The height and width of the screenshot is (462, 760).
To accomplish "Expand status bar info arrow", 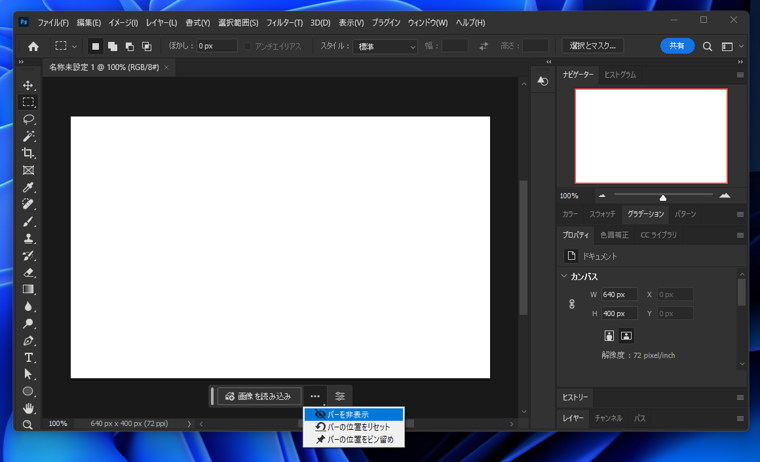I will (189, 424).
